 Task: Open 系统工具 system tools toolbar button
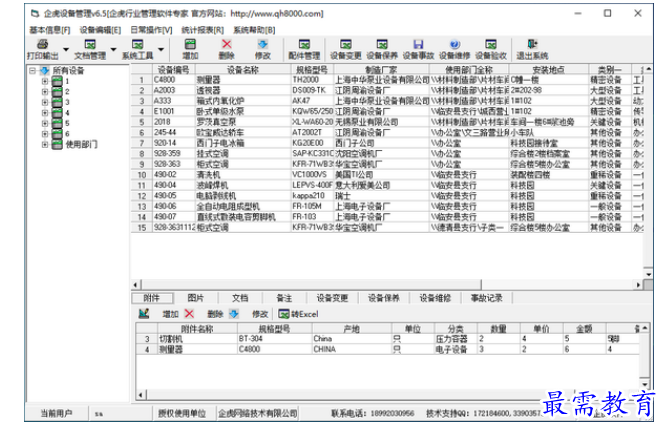(137, 50)
